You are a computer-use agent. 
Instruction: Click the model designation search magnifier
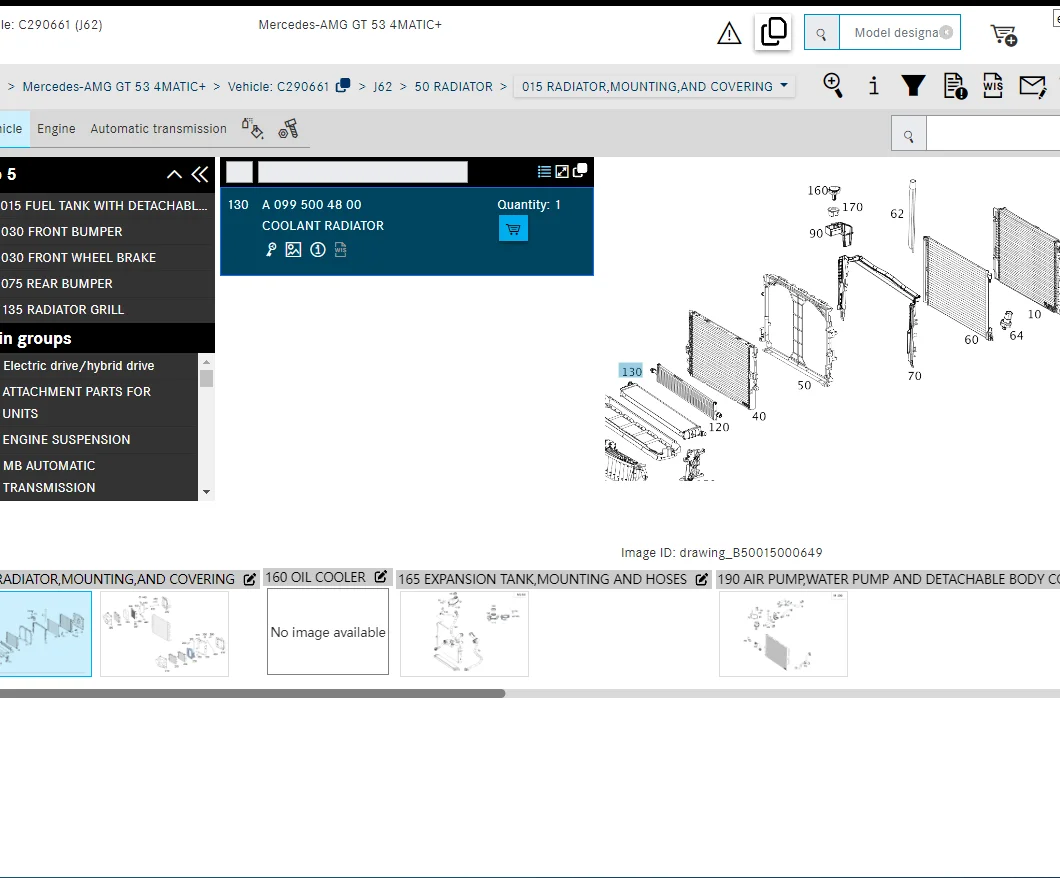[821, 32]
